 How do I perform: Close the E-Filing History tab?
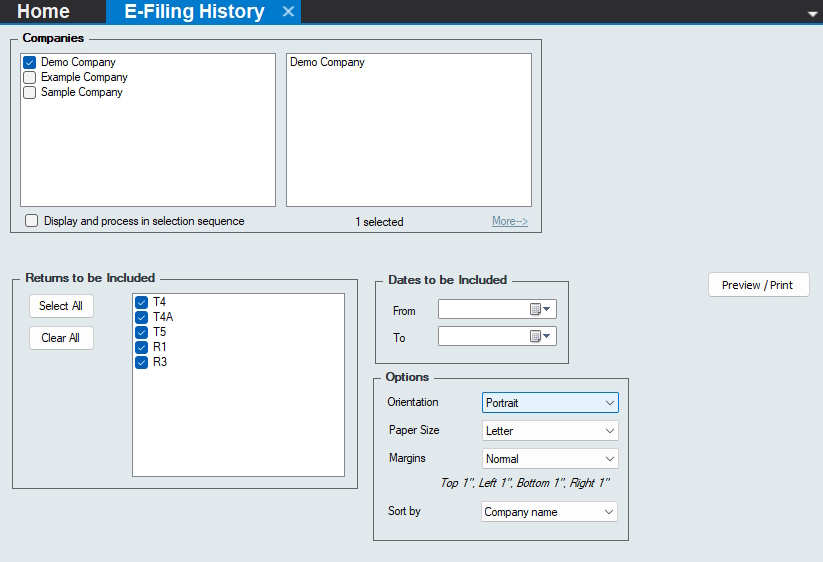pos(288,12)
